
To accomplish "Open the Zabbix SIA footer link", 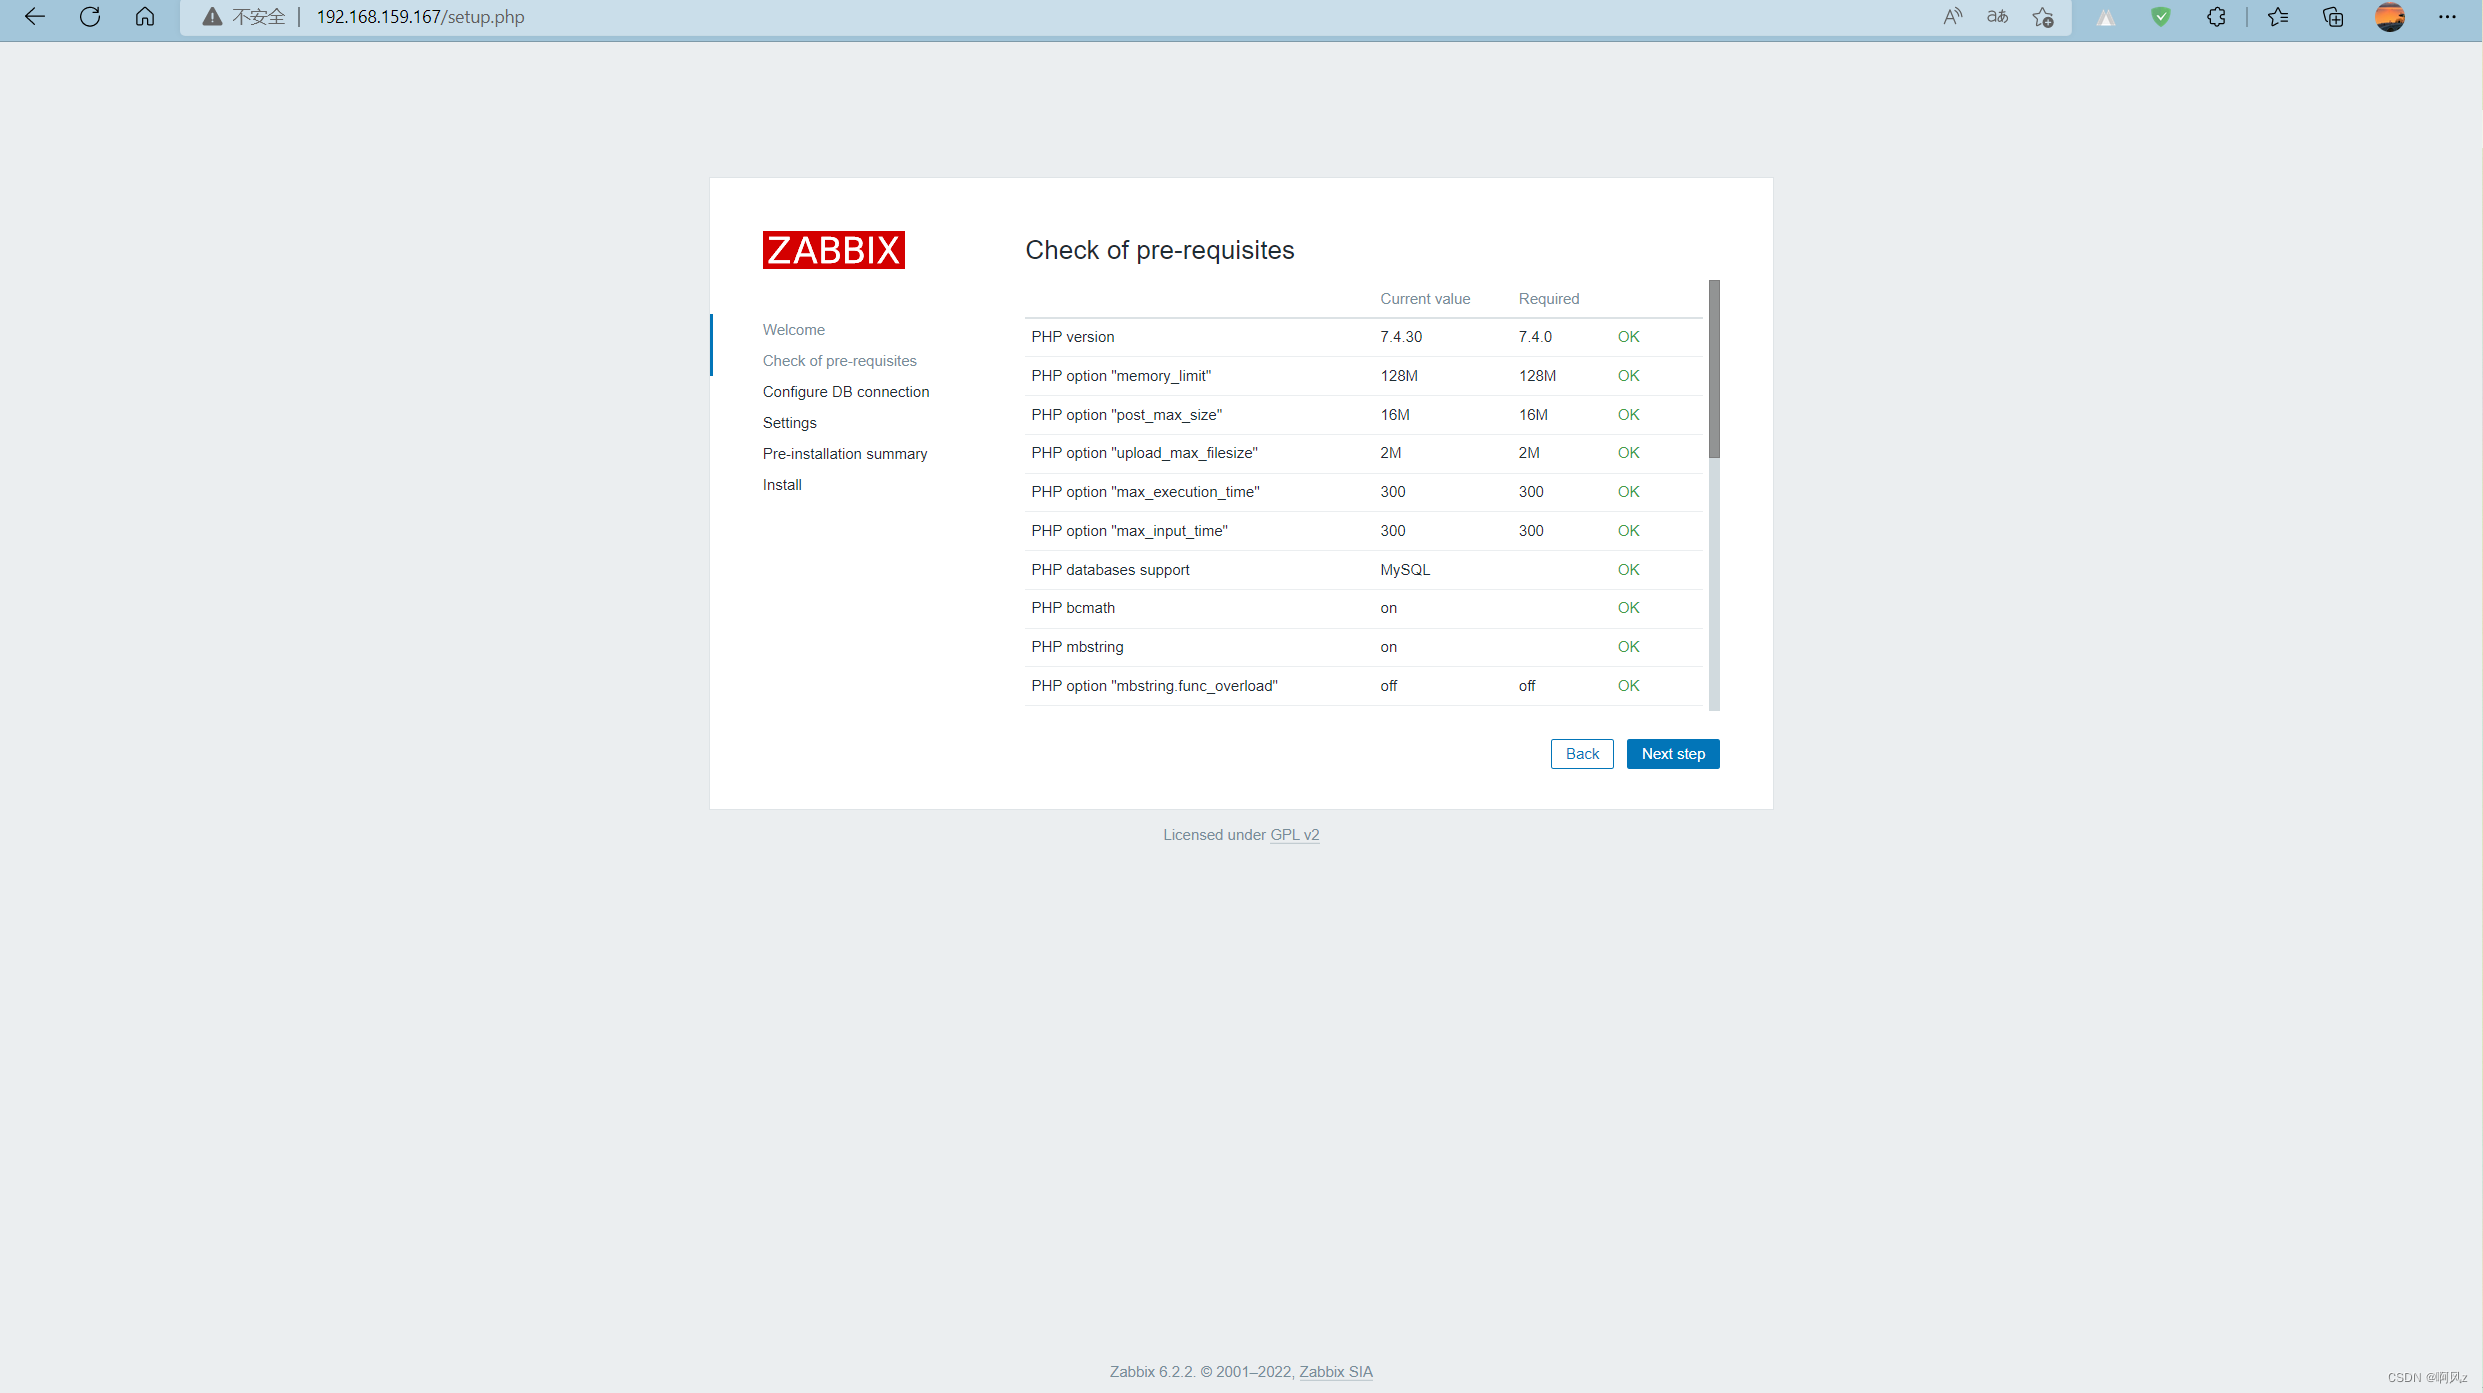I will (x=1335, y=1372).
